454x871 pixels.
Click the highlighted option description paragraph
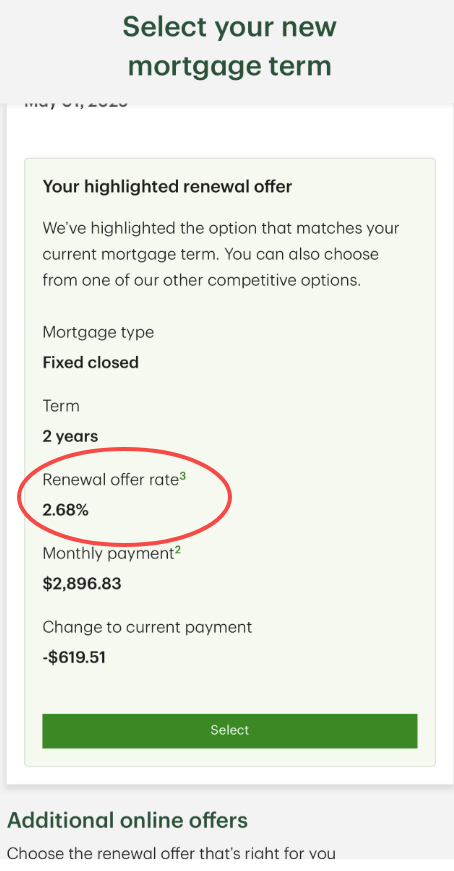pos(221,254)
